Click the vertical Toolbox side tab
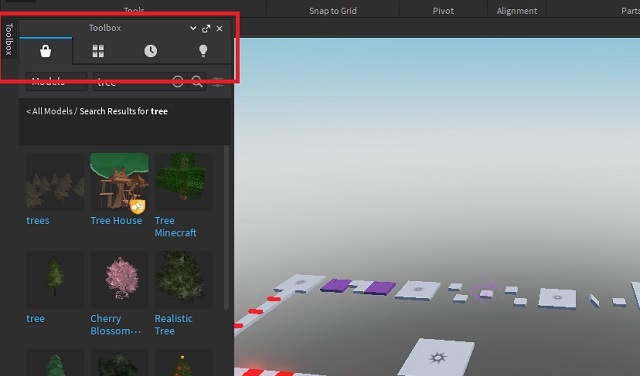This screenshot has width=640, height=376. pyautogui.click(x=9, y=39)
